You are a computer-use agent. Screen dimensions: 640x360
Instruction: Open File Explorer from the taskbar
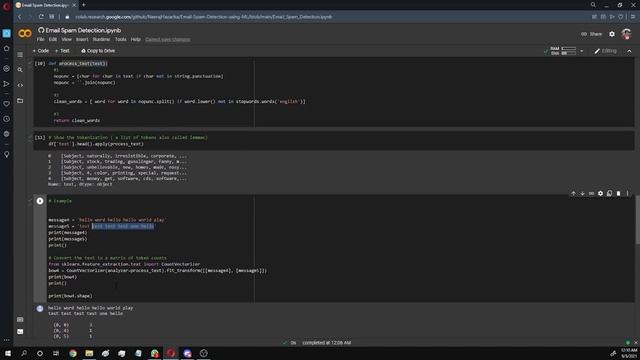coord(89,353)
